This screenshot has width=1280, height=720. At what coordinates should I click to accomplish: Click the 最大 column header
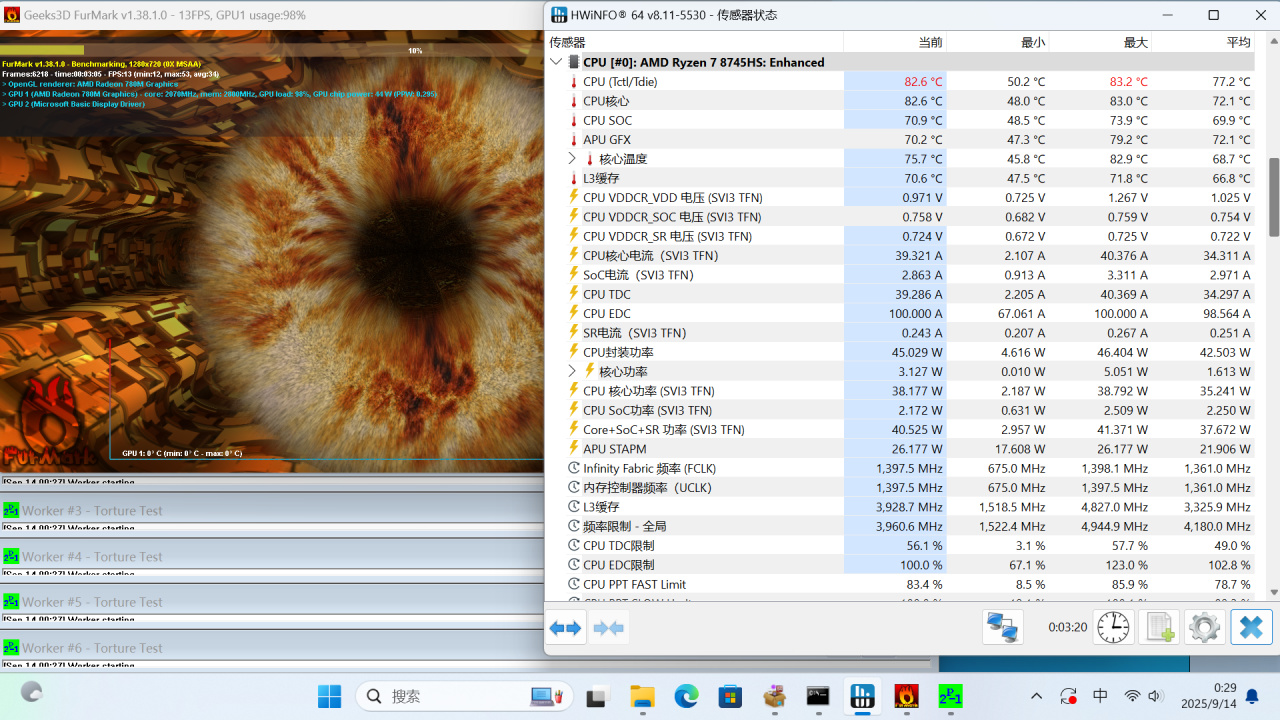(x=1100, y=42)
